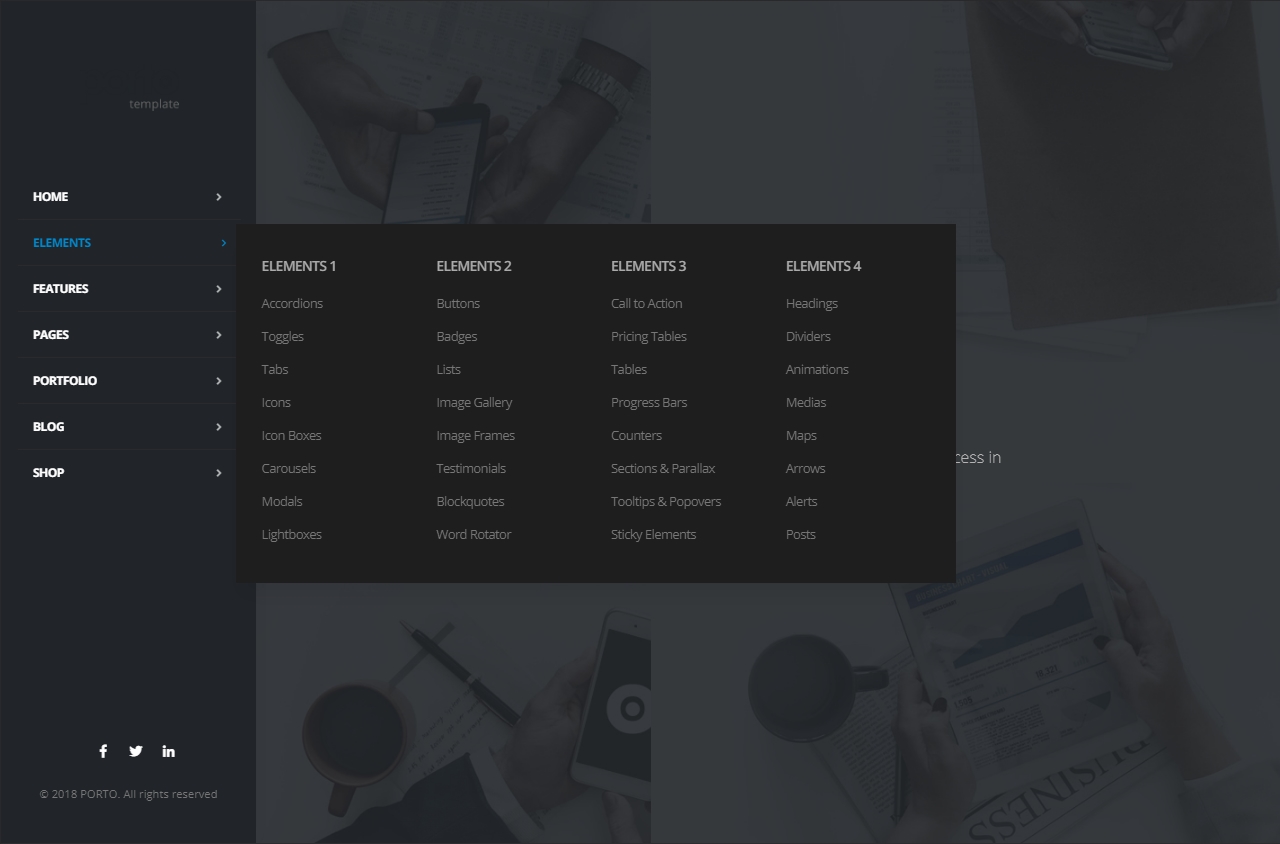Expand the Home menu chevron
The width and height of the screenshot is (1280, 844).
coord(219,197)
